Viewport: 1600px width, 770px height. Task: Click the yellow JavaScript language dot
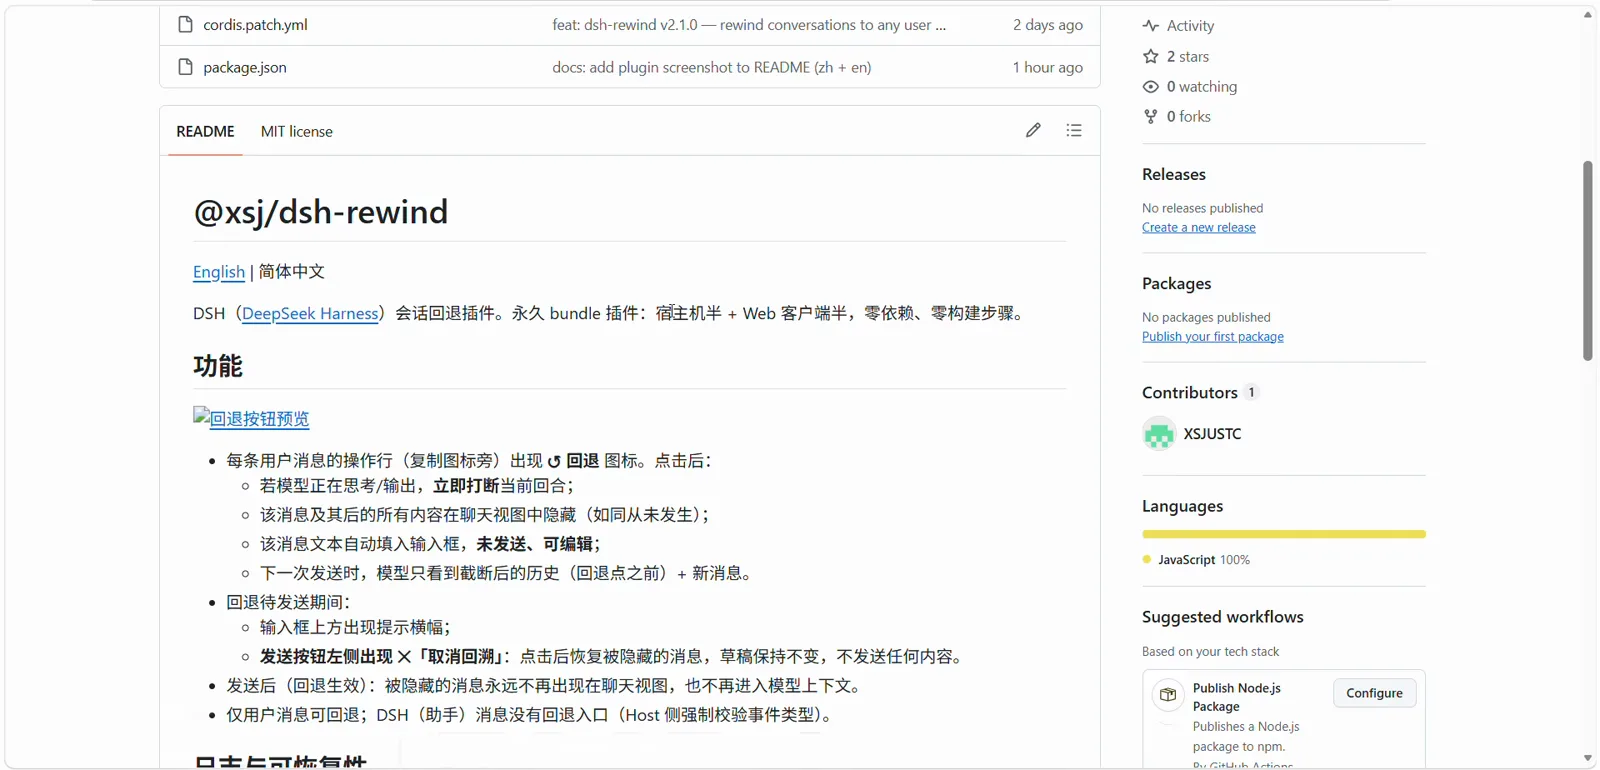pos(1147,559)
